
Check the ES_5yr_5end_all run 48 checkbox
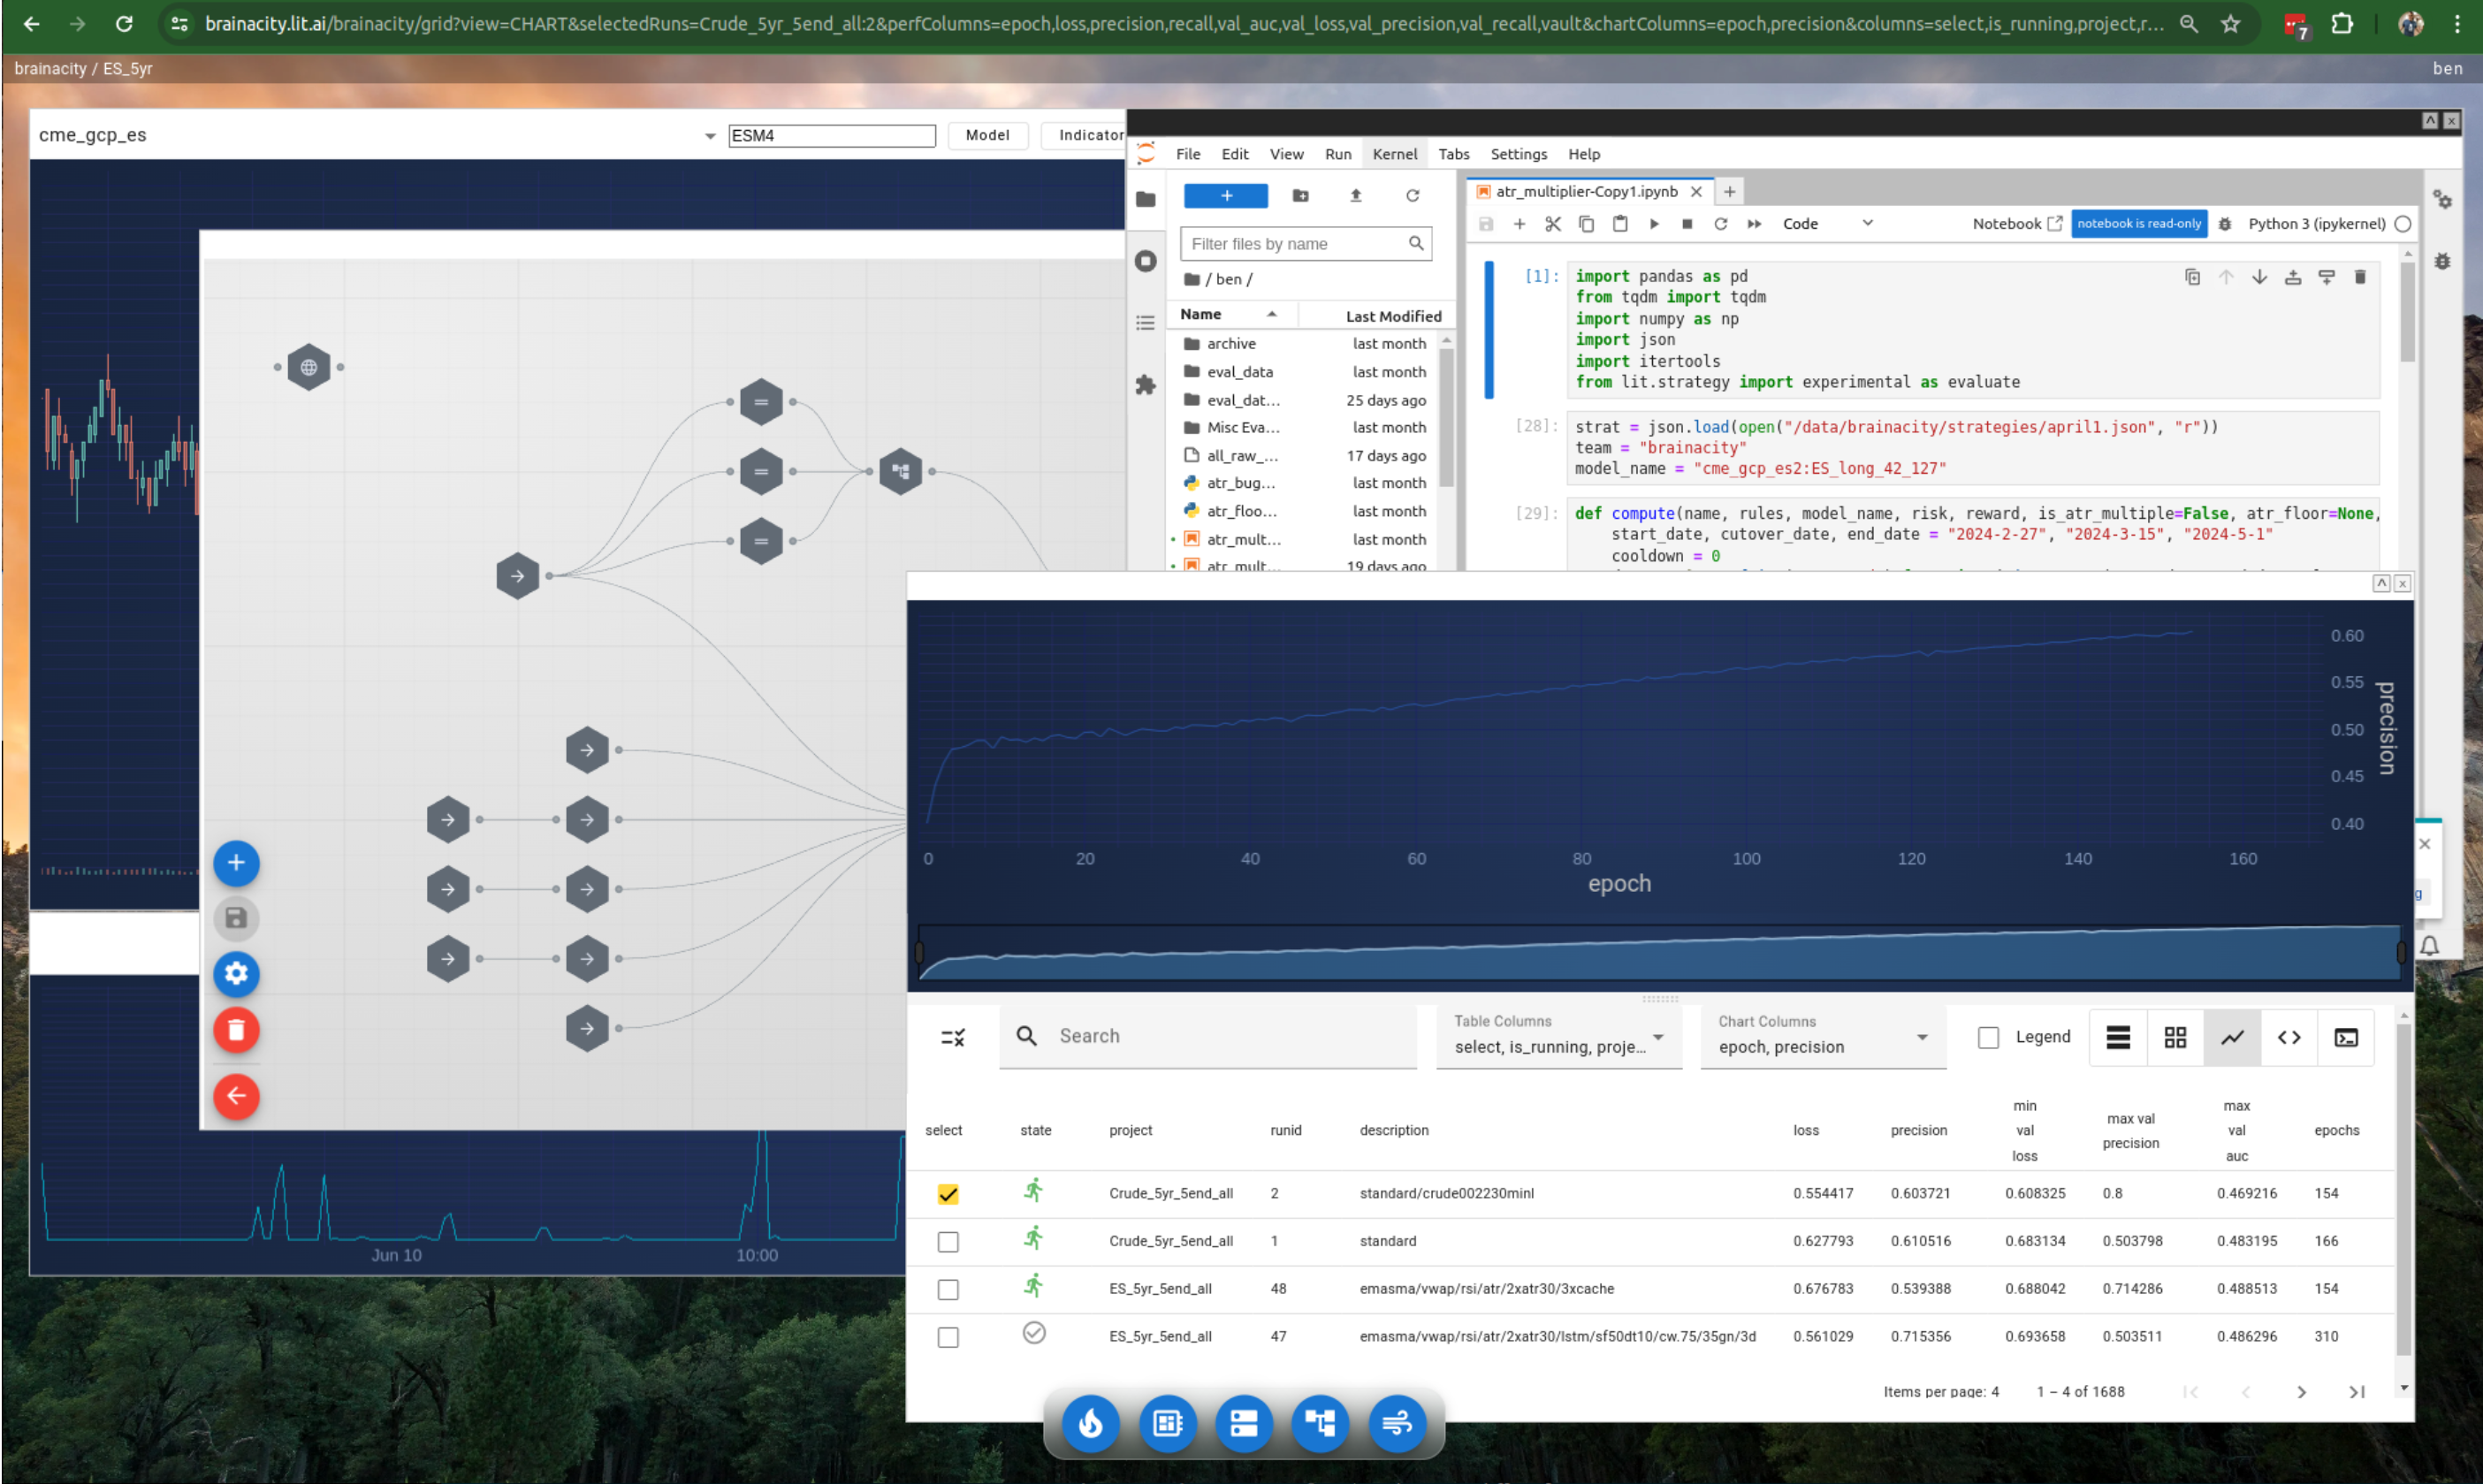tap(947, 1289)
